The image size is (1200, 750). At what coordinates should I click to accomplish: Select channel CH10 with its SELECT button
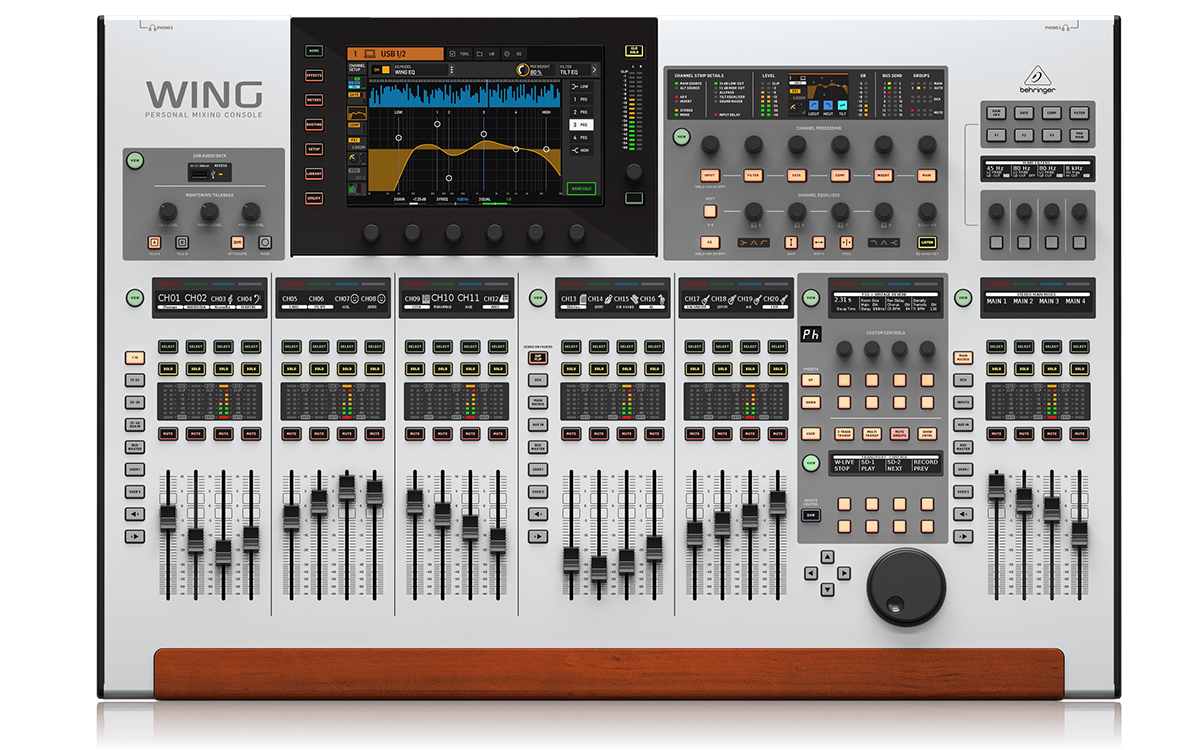(441, 347)
